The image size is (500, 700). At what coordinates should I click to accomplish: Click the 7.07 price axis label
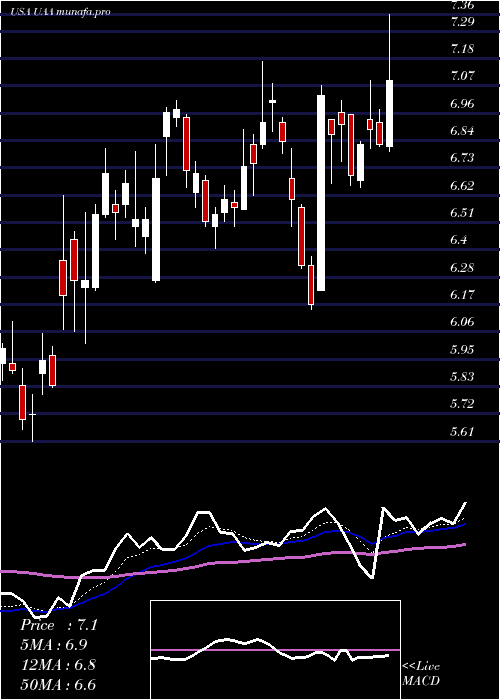[462, 76]
